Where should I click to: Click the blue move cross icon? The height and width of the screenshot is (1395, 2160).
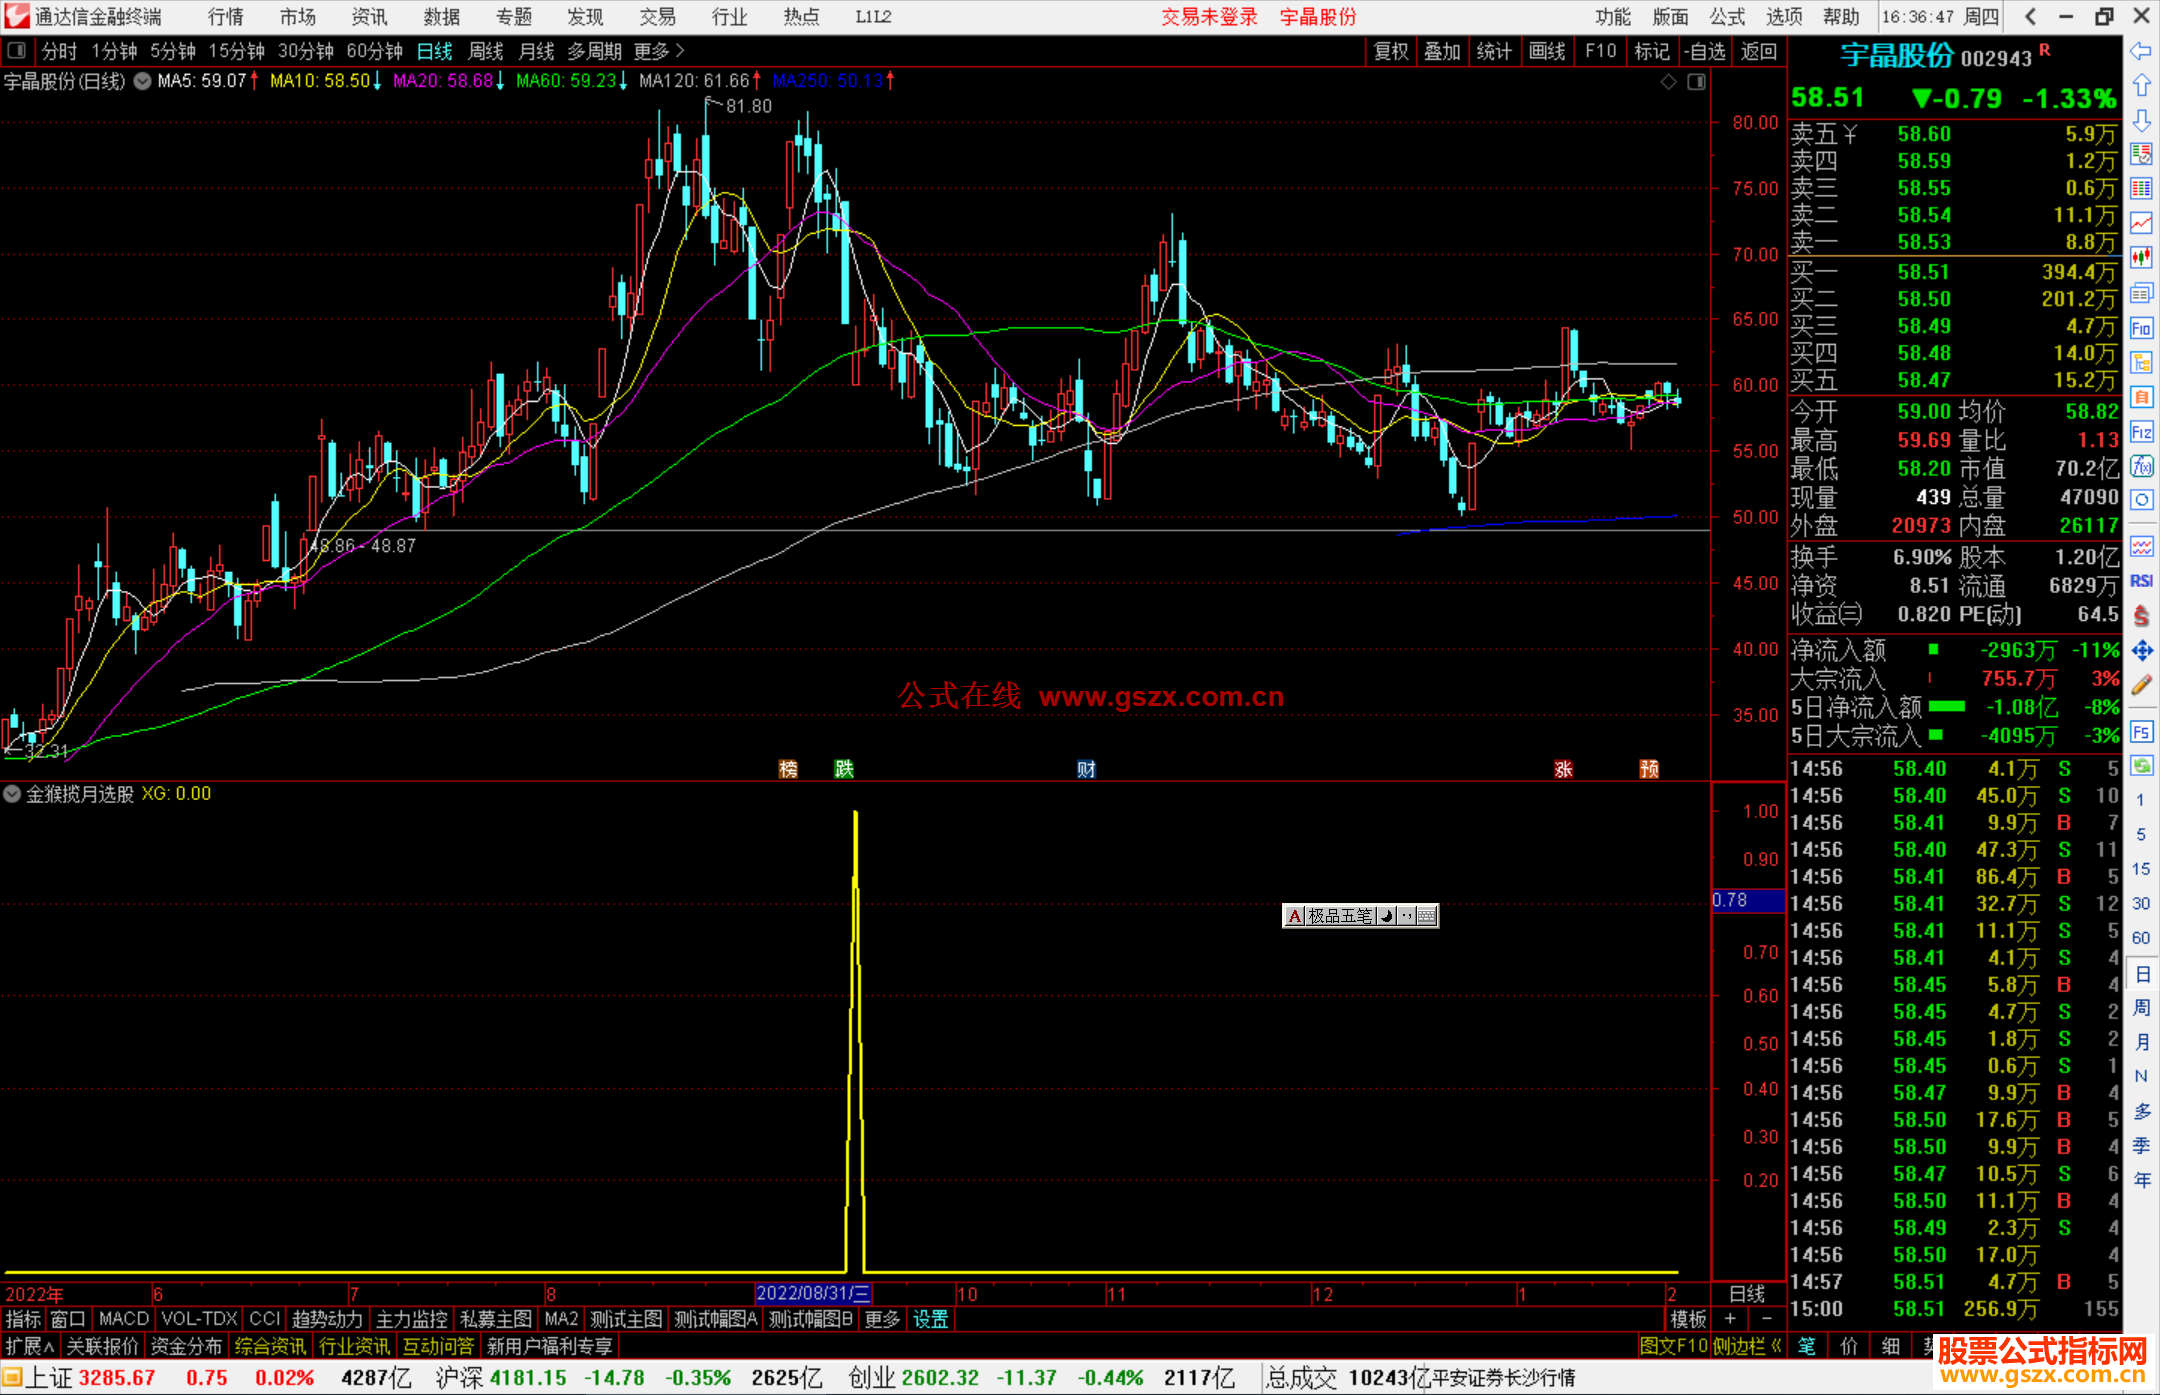click(2141, 651)
